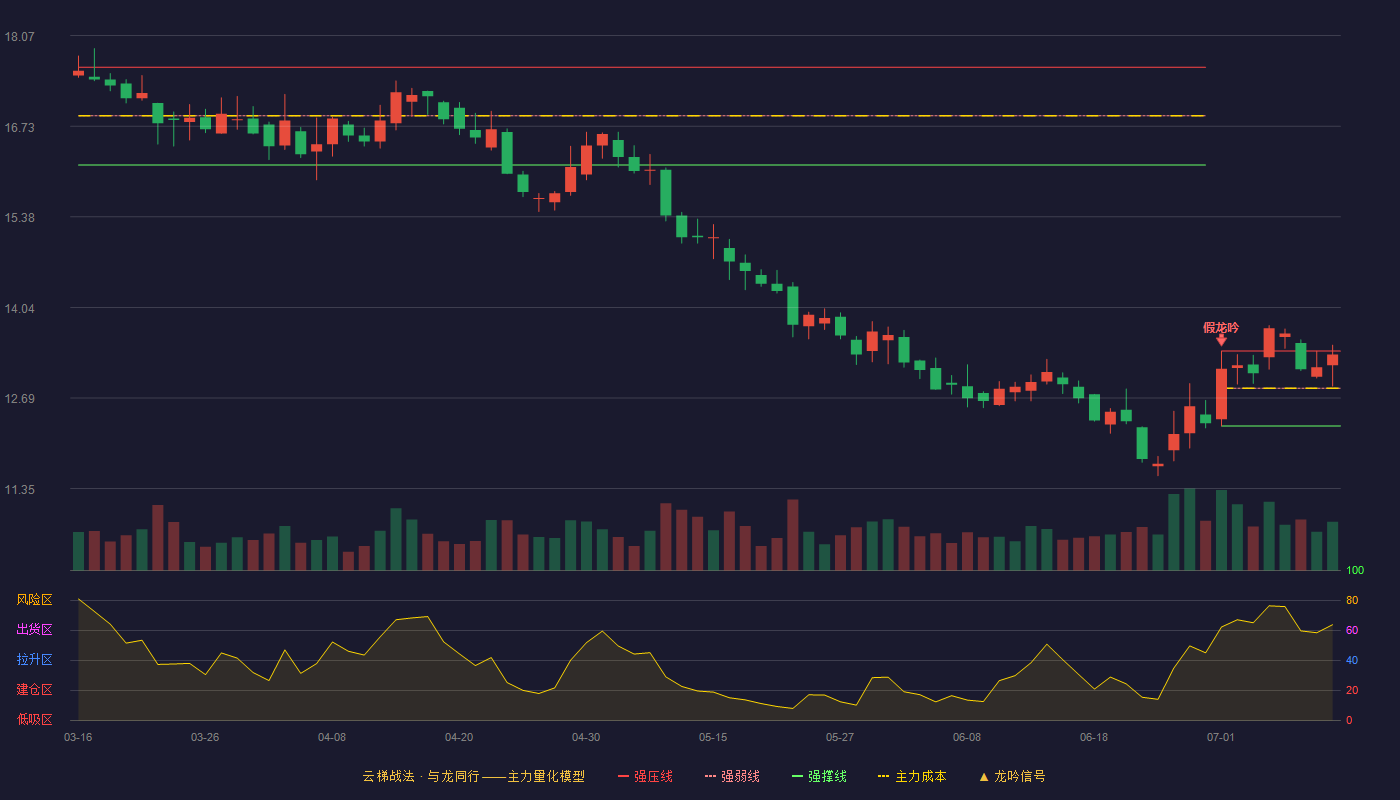
Task: Select the 建仓区 zone label
Action: (x=35, y=690)
